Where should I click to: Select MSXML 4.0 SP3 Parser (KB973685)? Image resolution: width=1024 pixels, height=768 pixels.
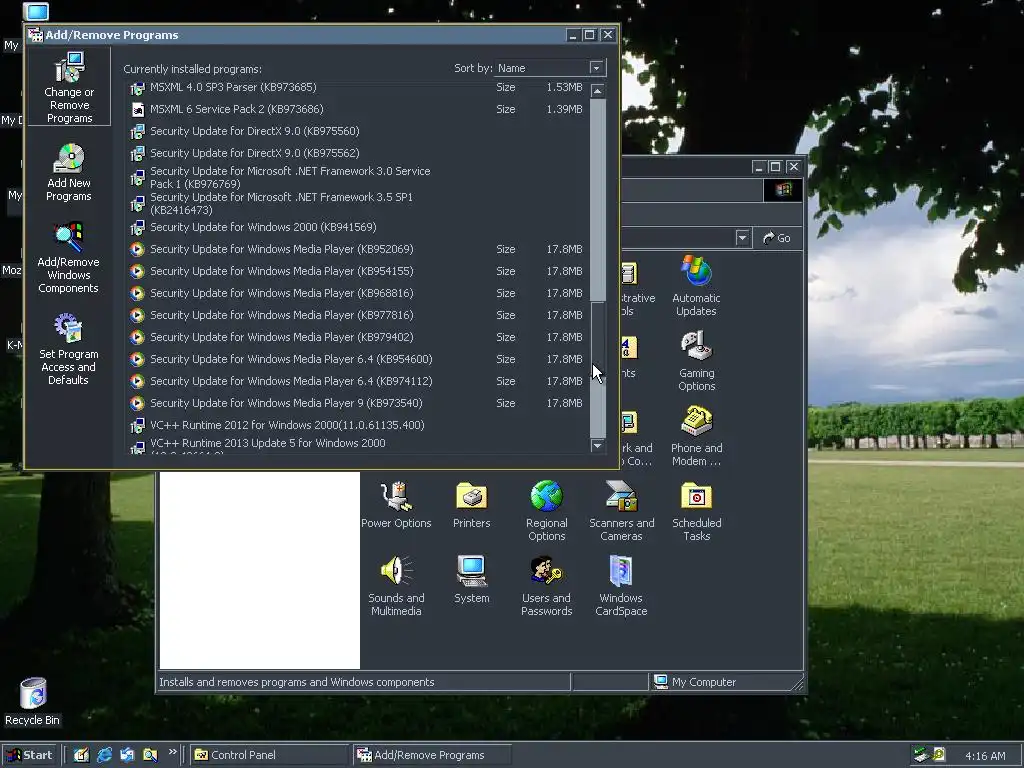point(356,88)
